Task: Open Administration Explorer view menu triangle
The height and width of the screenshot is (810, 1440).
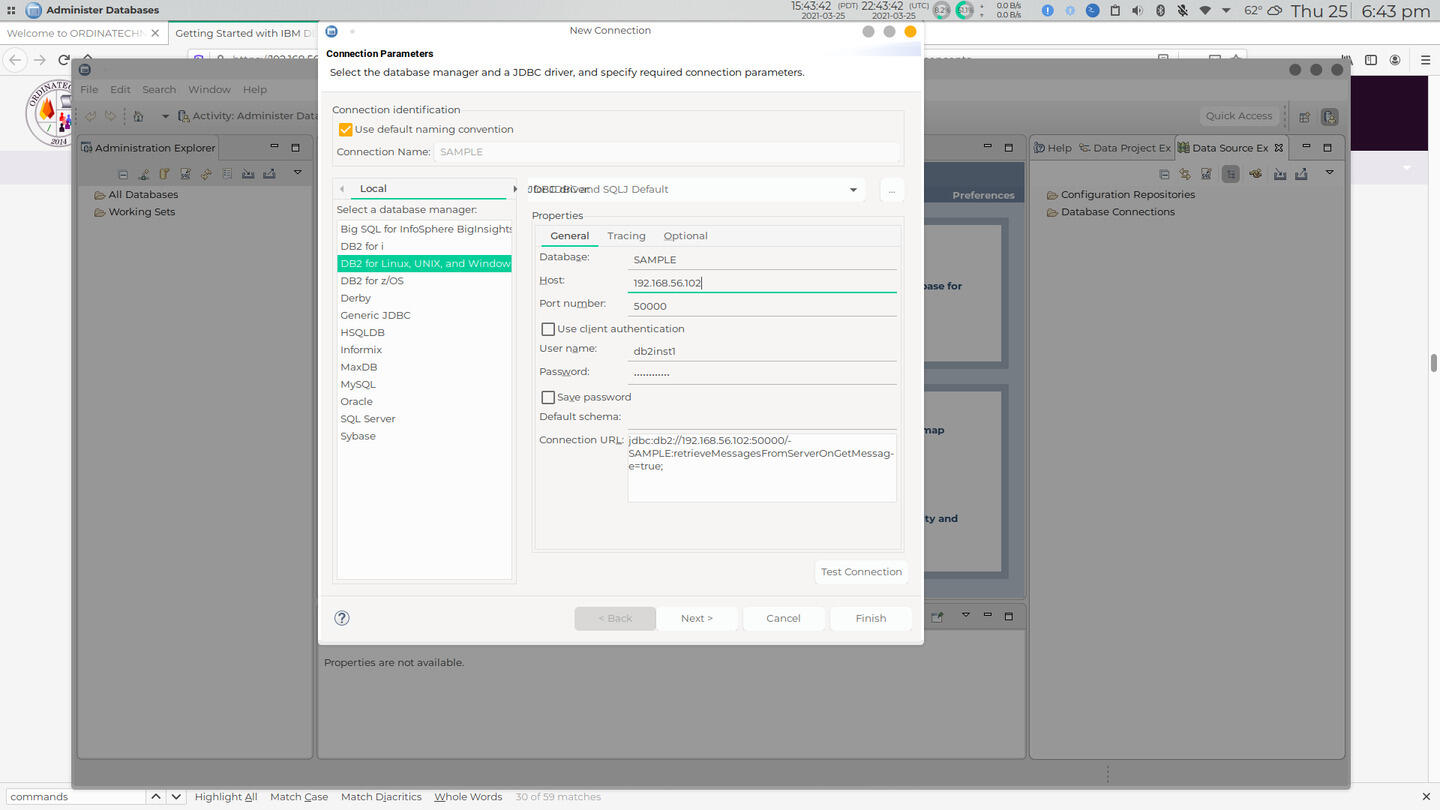Action: pos(297,173)
